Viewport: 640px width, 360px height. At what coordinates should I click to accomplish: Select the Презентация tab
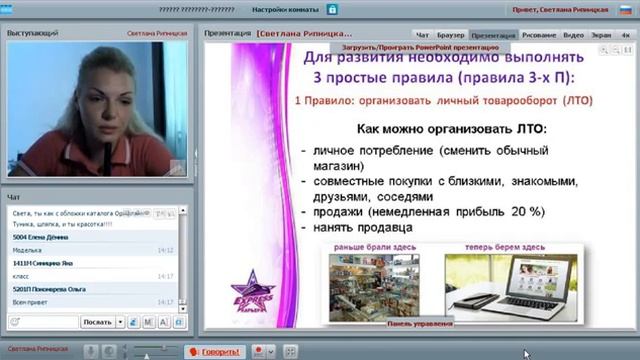pyautogui.click(x=493, y=35)
